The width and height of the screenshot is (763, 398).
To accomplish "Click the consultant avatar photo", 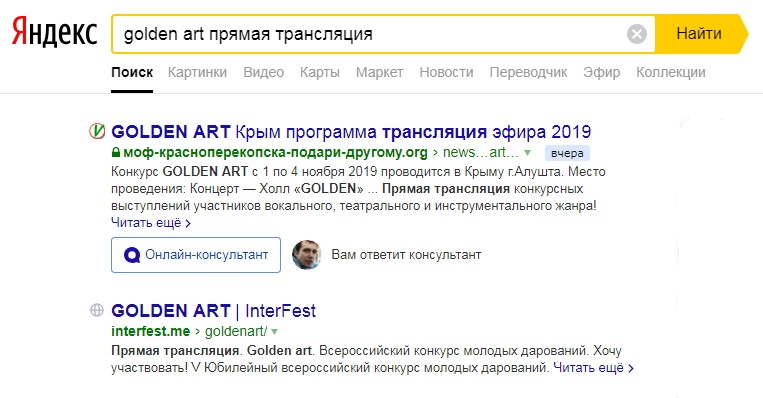I will coord(307,254).
